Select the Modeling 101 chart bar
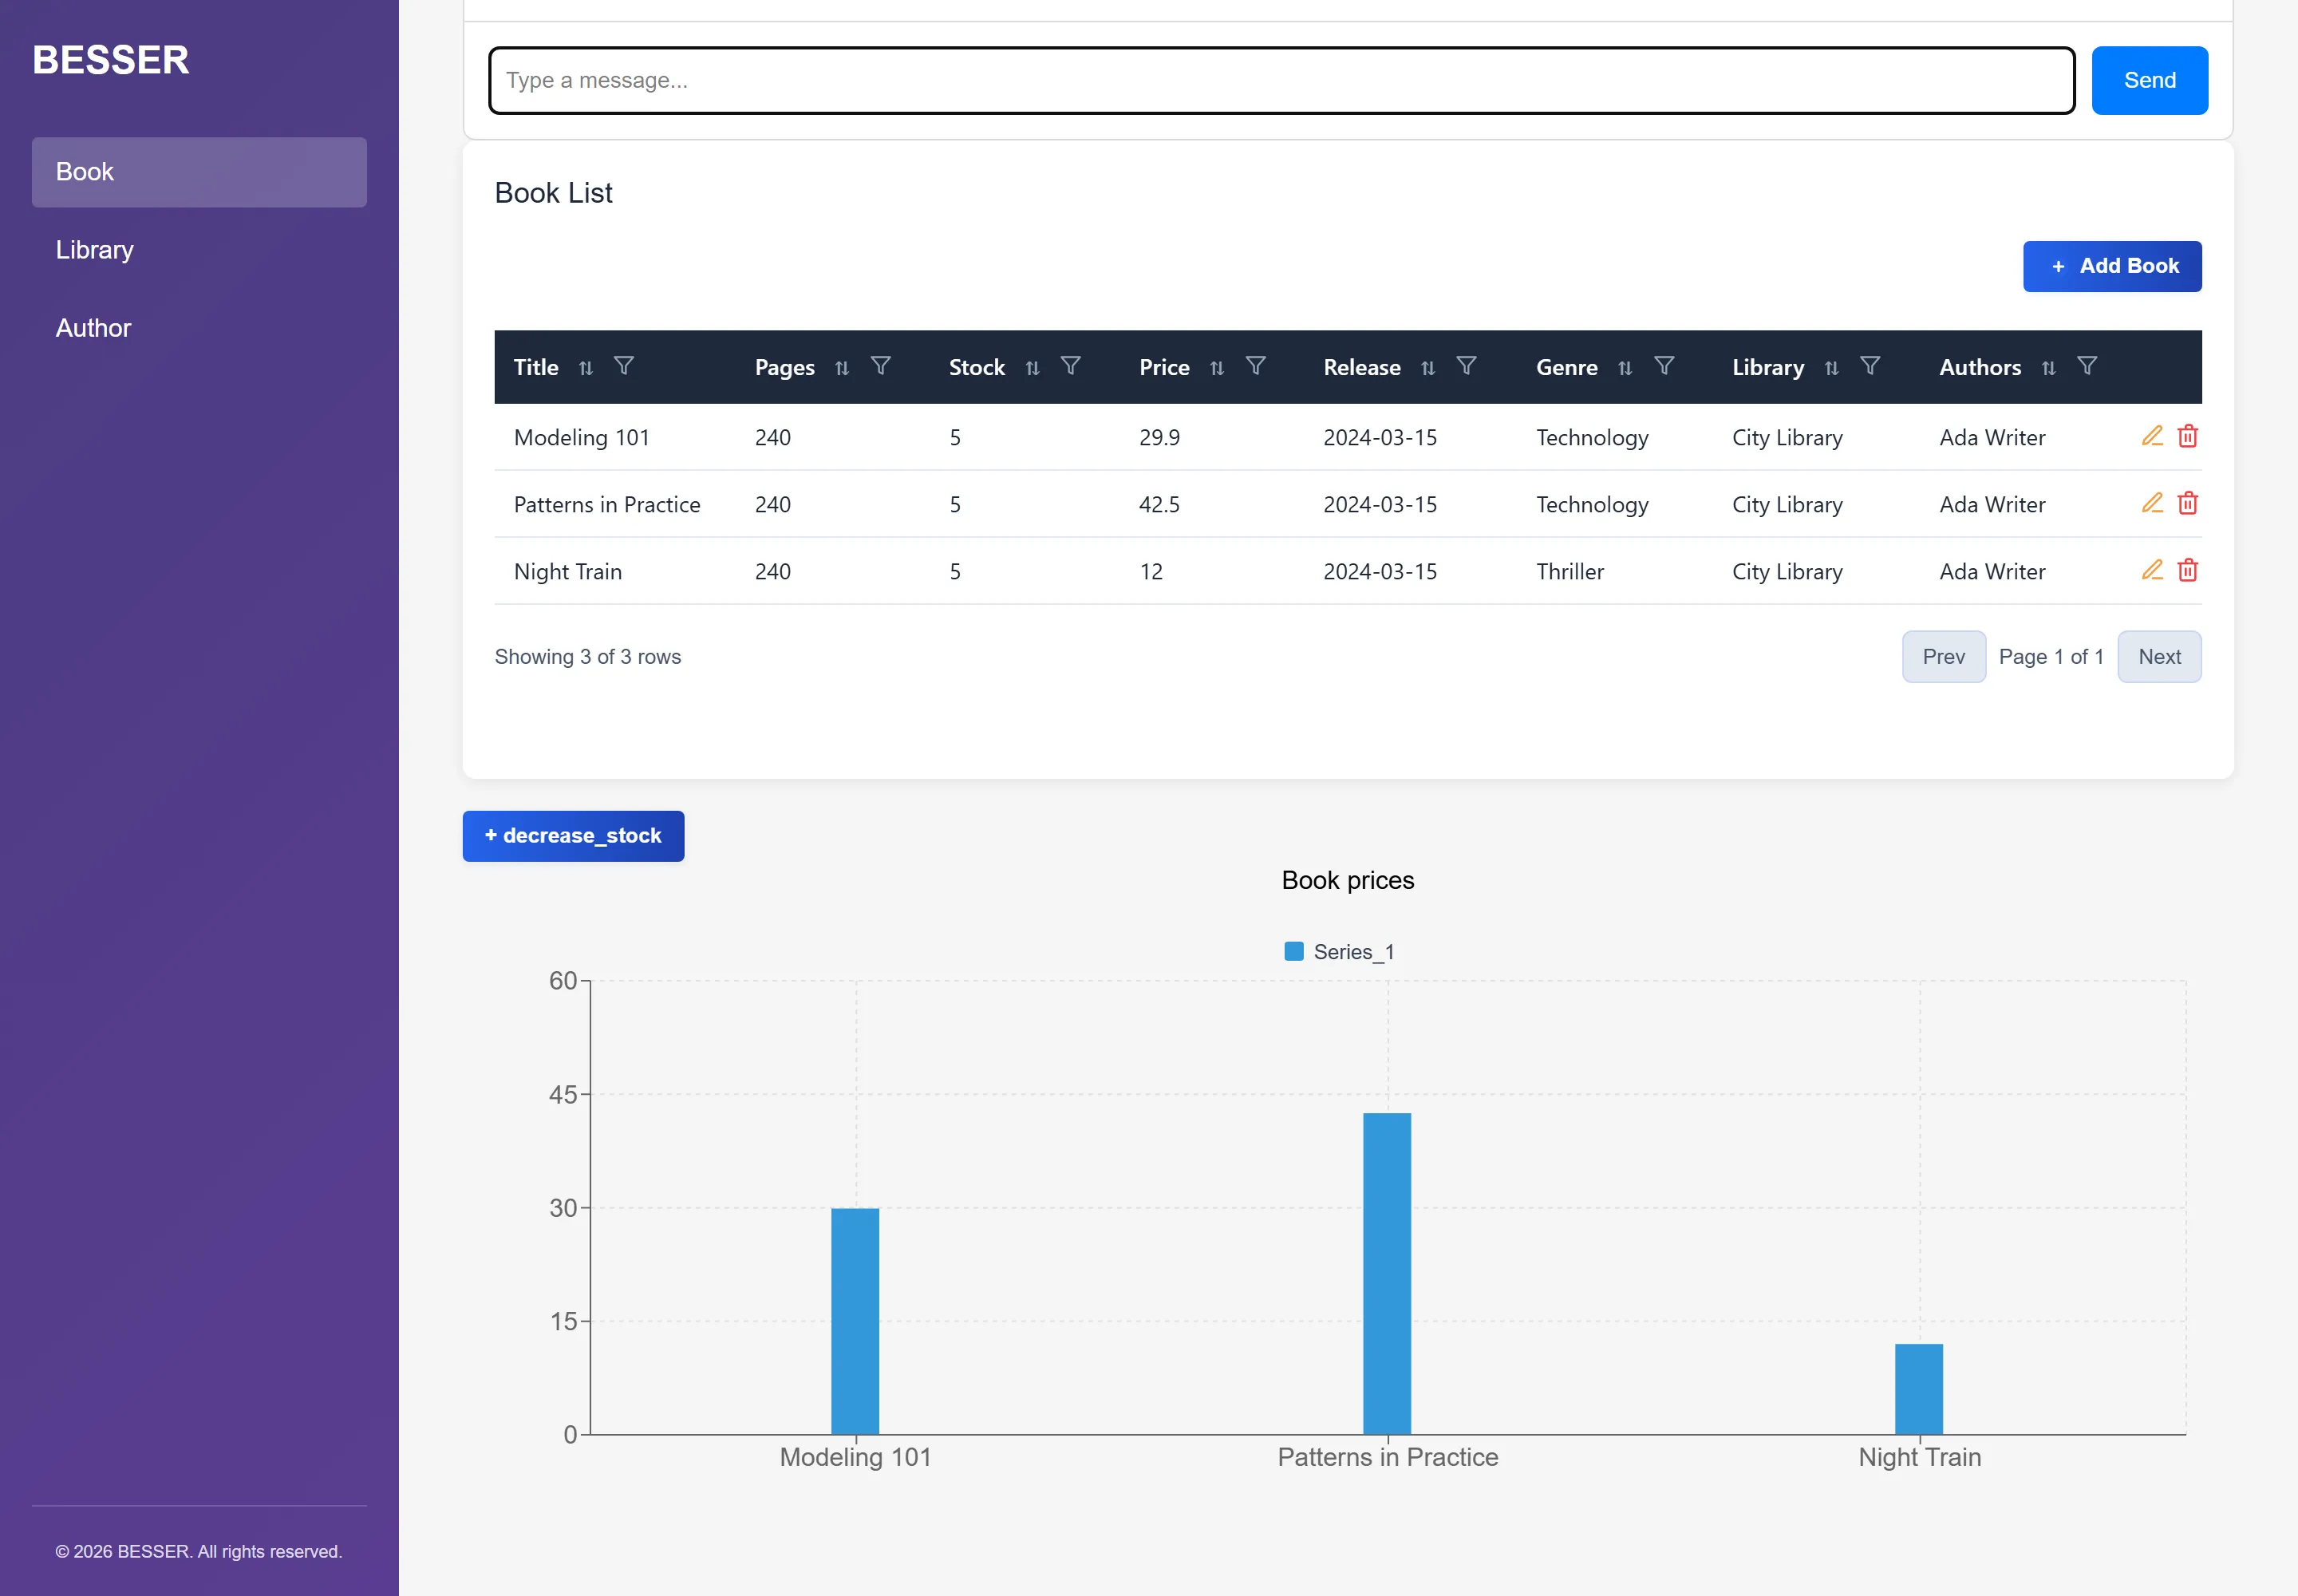The height and width of the screenshot is (1596, 2298). click(x=855, y=1321)
